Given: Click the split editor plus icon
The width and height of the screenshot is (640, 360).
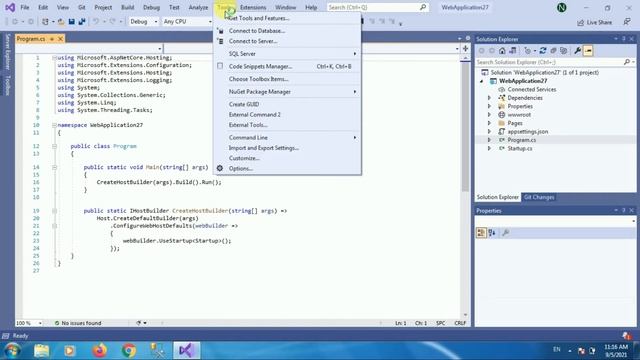Looking at the screenshot, I should (x=465, y=49).
